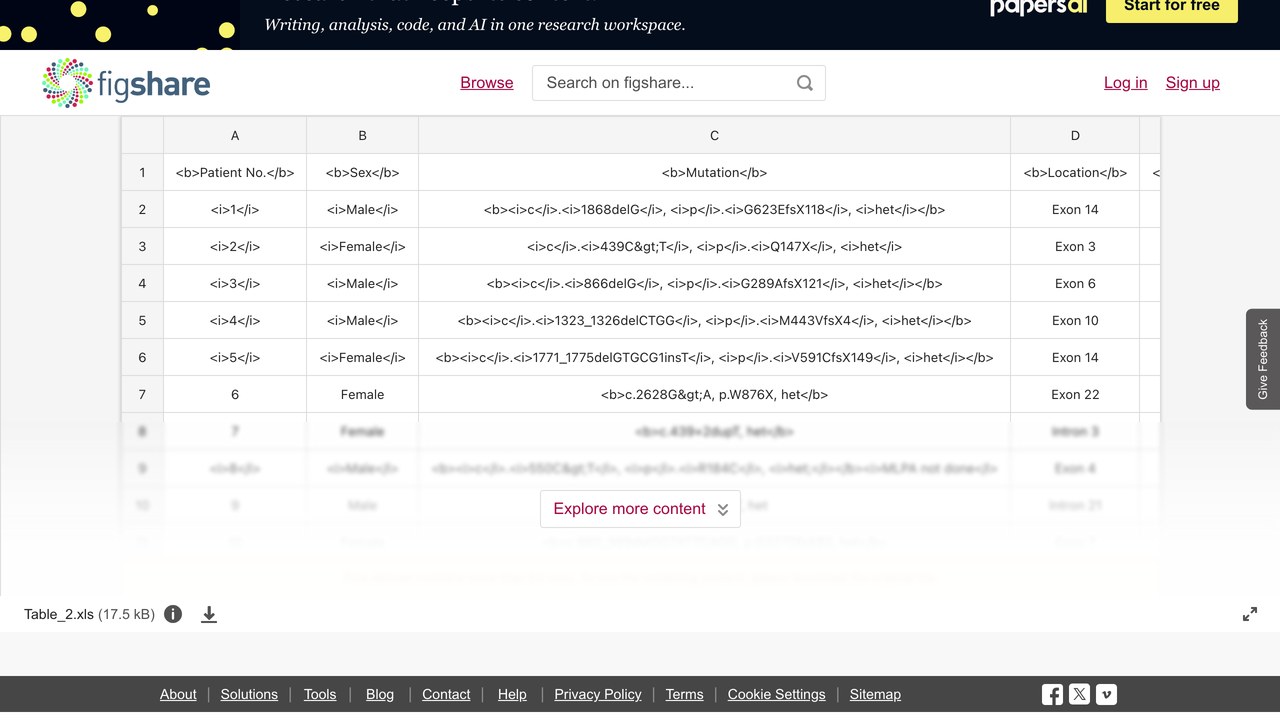This screenshot has width=1280, height=720.
Task: Open About footer link
Action: coord(178,694)
